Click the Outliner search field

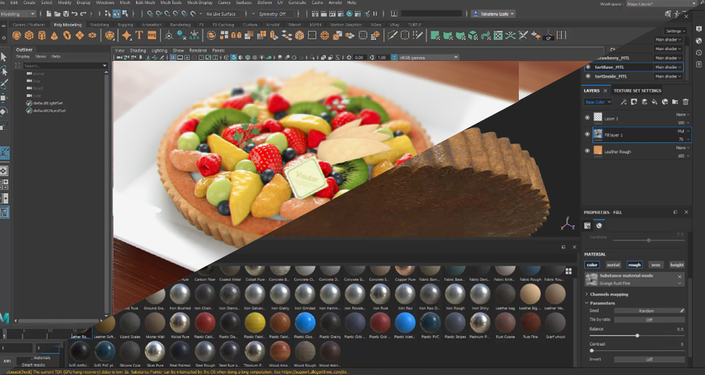(x=66, y=66)
